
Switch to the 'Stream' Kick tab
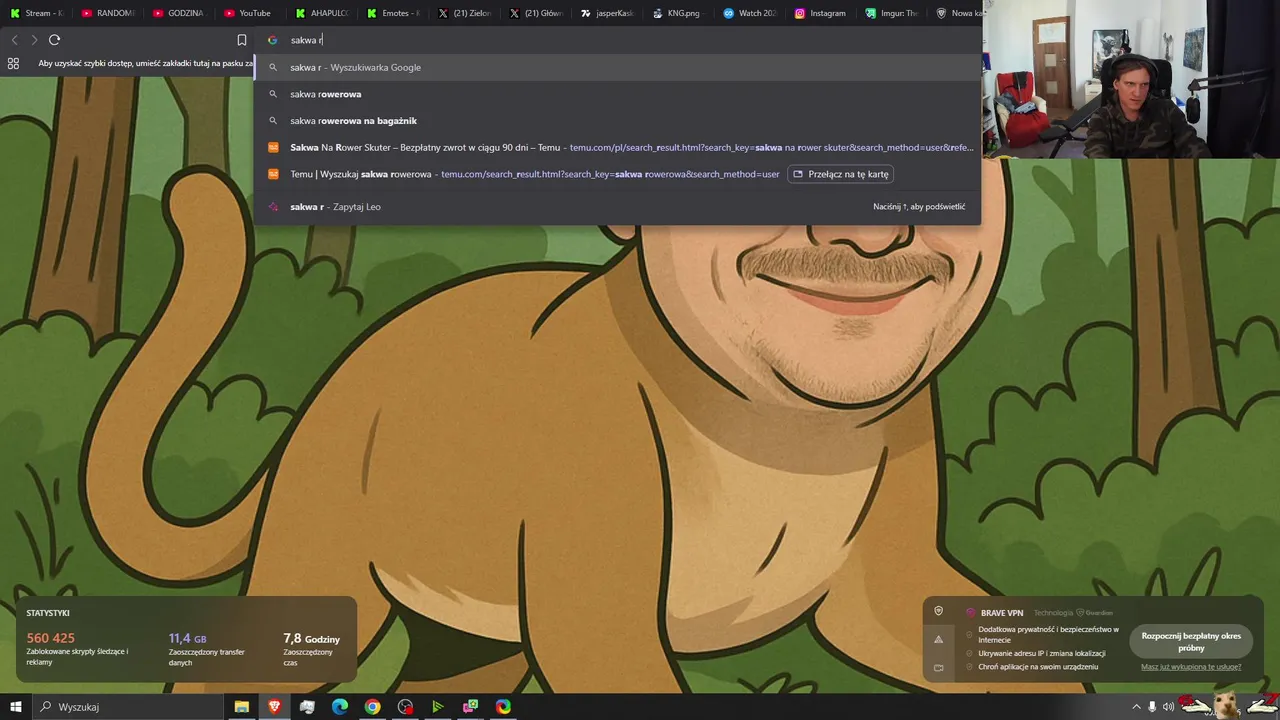[37, 13]
